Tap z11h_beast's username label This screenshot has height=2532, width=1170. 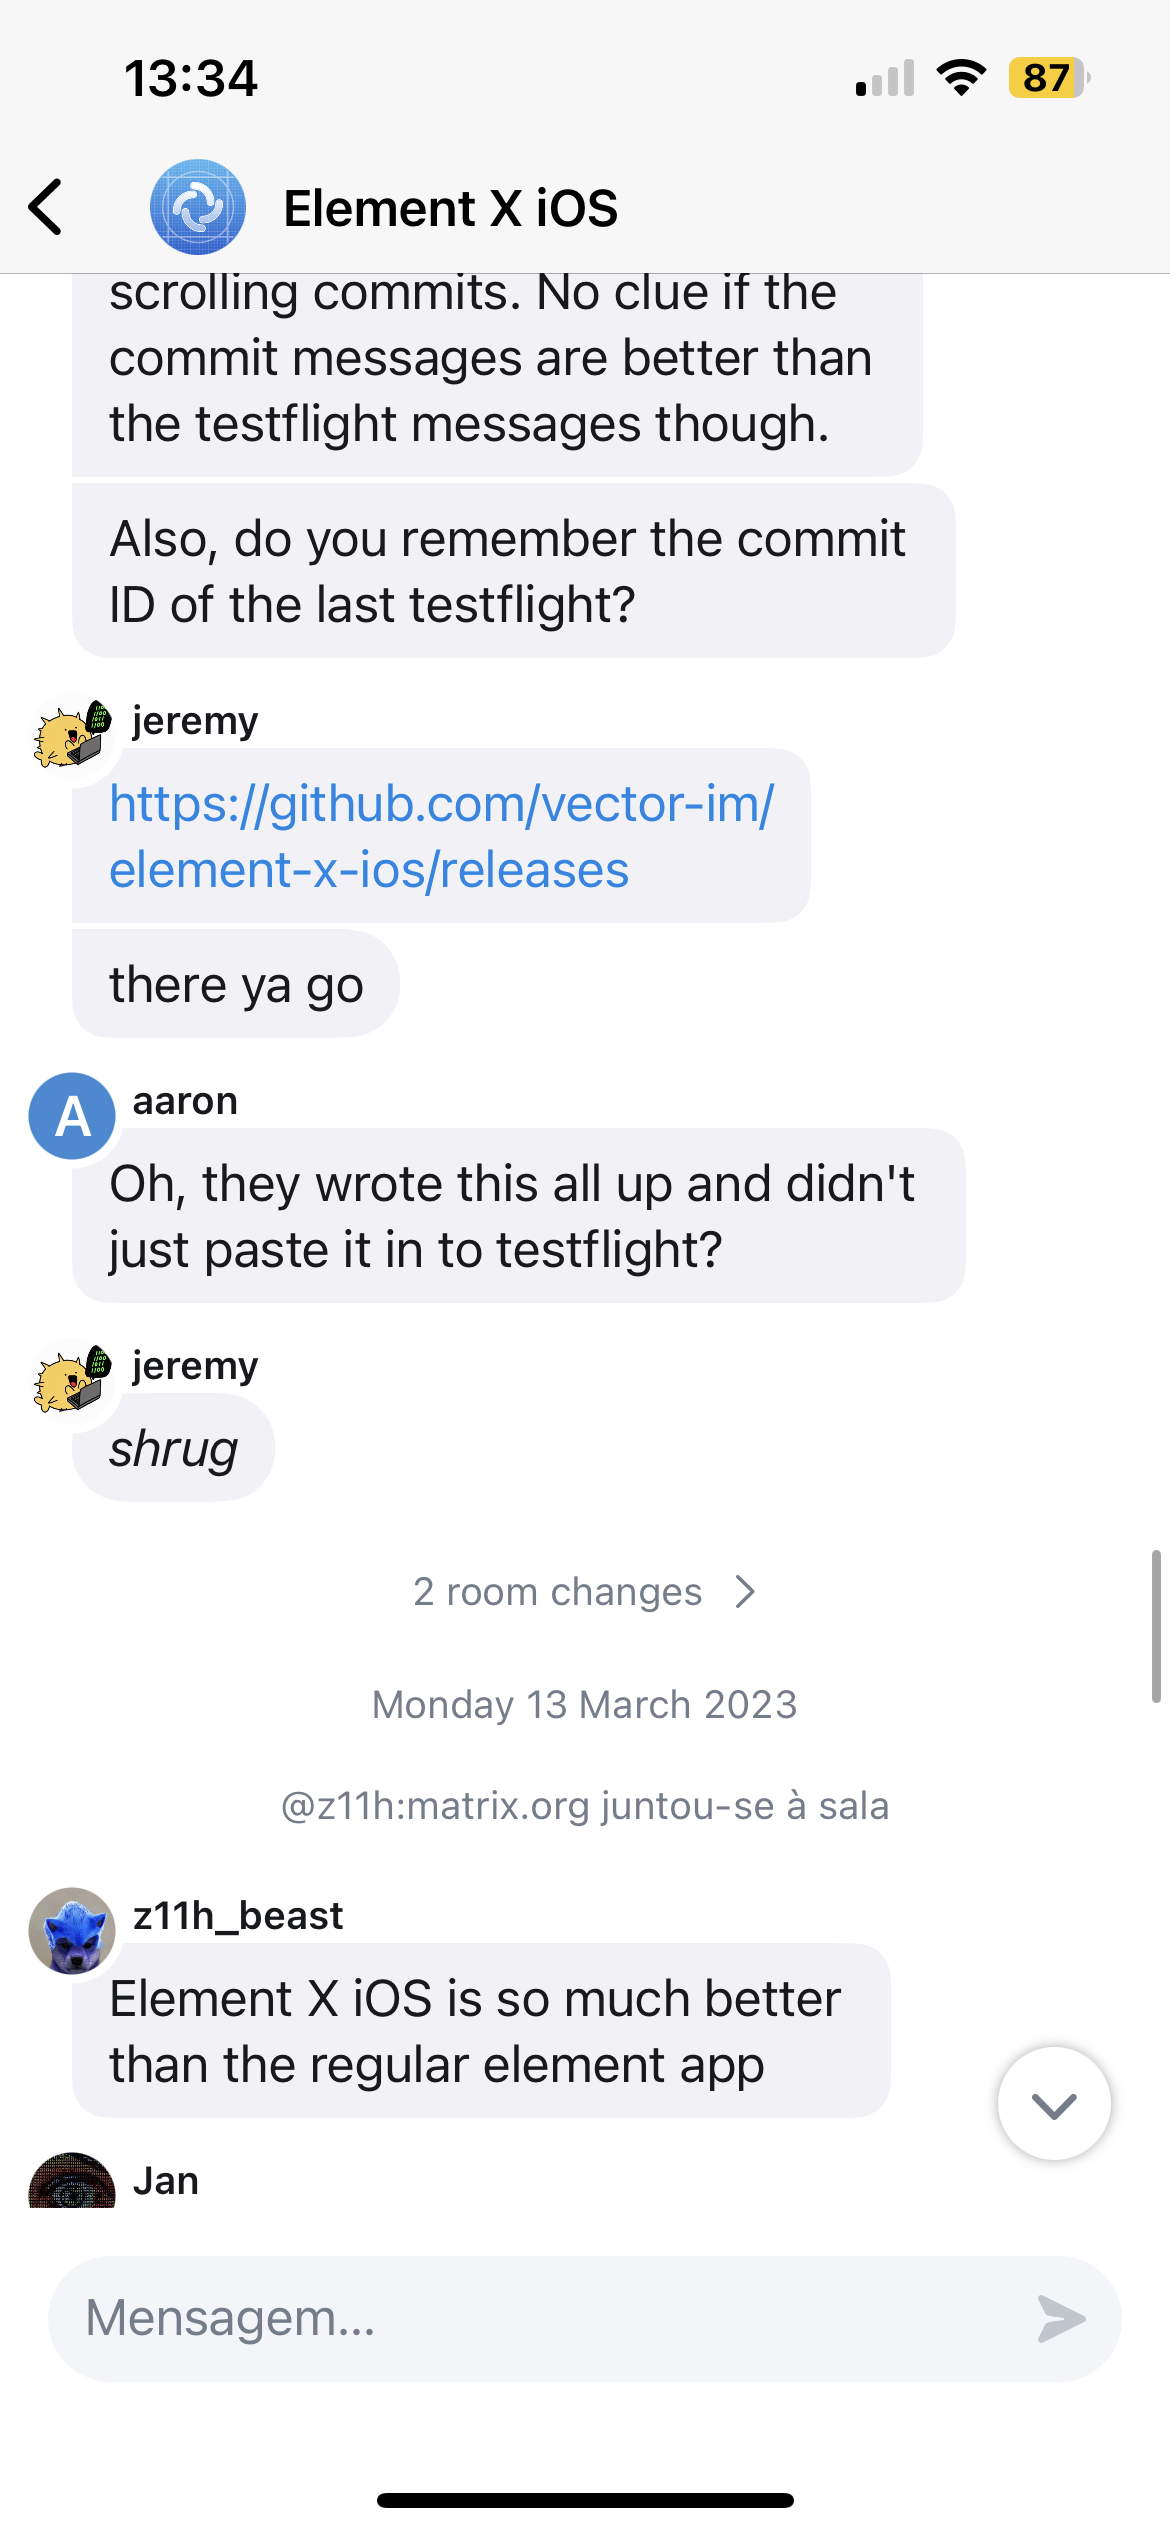237,1914
